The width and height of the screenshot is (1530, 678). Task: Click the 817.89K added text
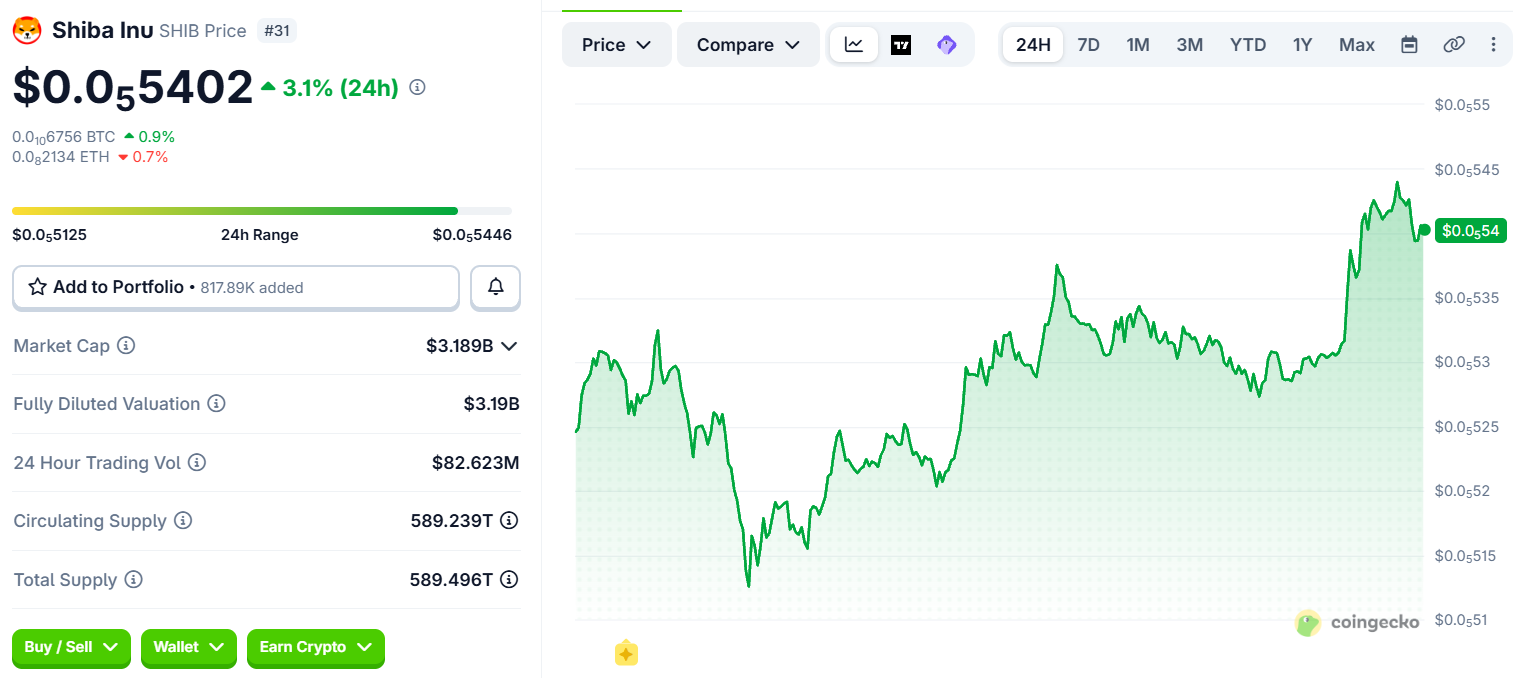pos(252,288)
